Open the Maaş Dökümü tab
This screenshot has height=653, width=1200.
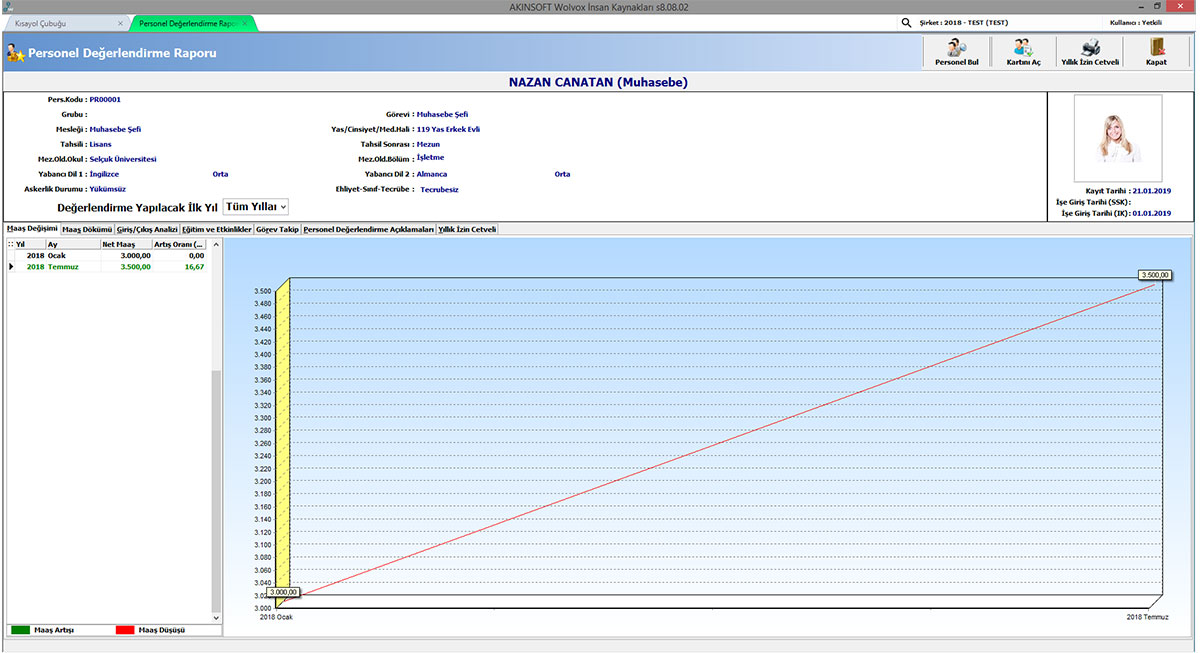pyautogui.click(x=87, y=229)
